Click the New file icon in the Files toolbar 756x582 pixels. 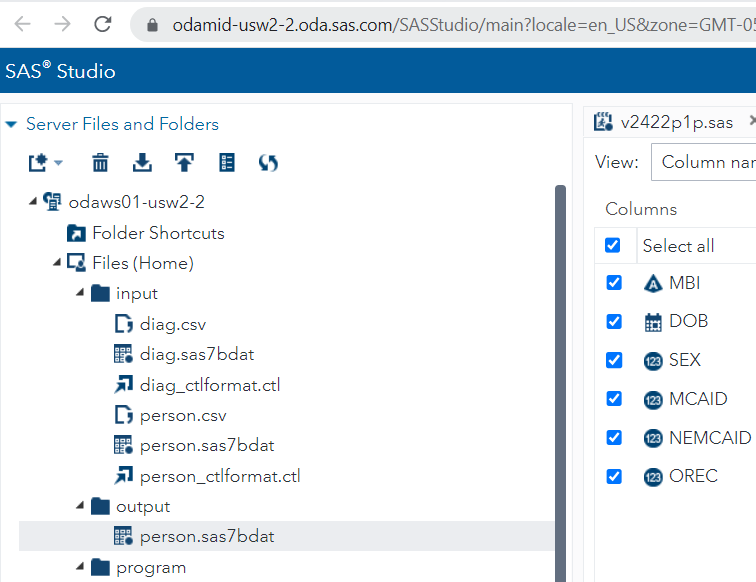(40, 162)
